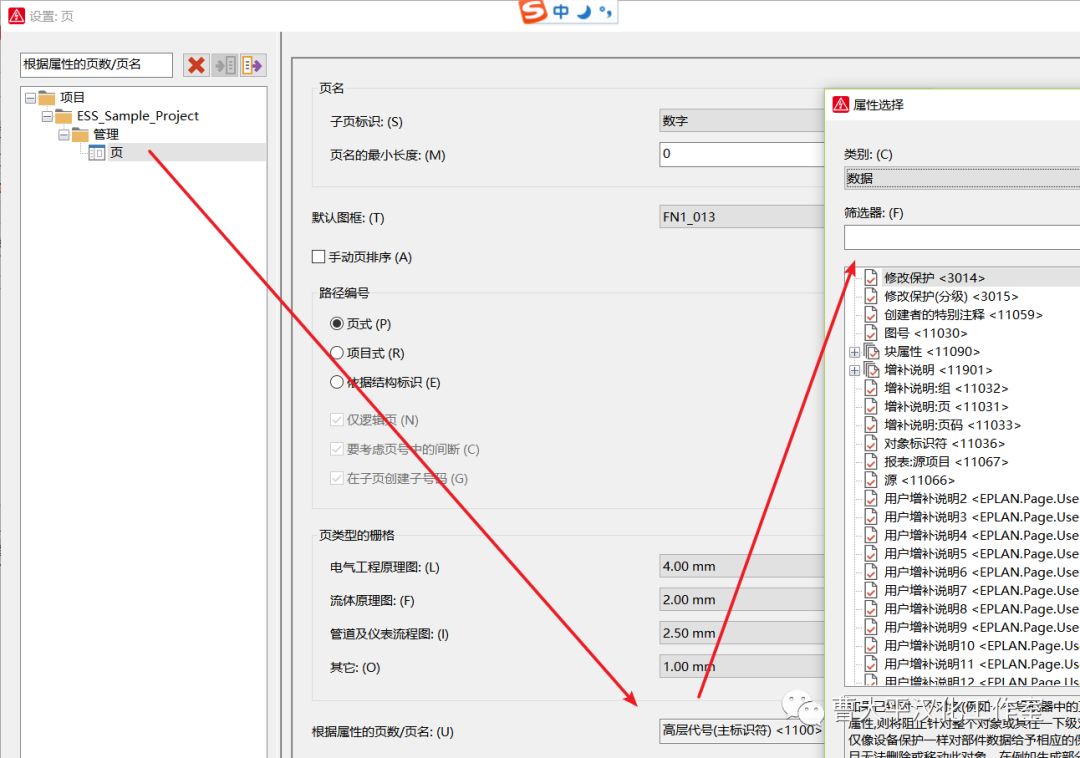
Task: Click icon beside 增补说明:组 <11032>
Action: [871, 388]
